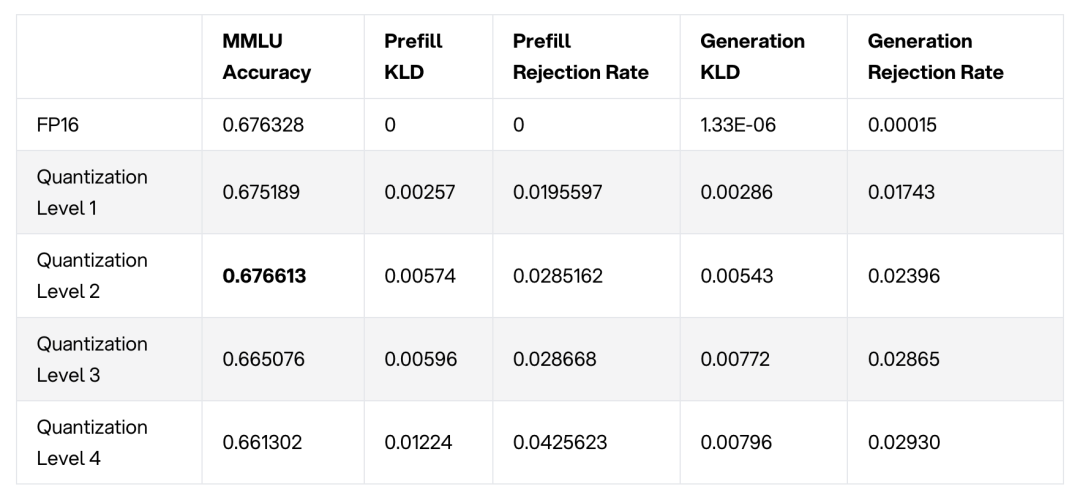Image resolution: width=1080 pixels, height=498 pixels.
Task: Click the 0.02930 generation rejection cell
Action: [x=903, y=442]
